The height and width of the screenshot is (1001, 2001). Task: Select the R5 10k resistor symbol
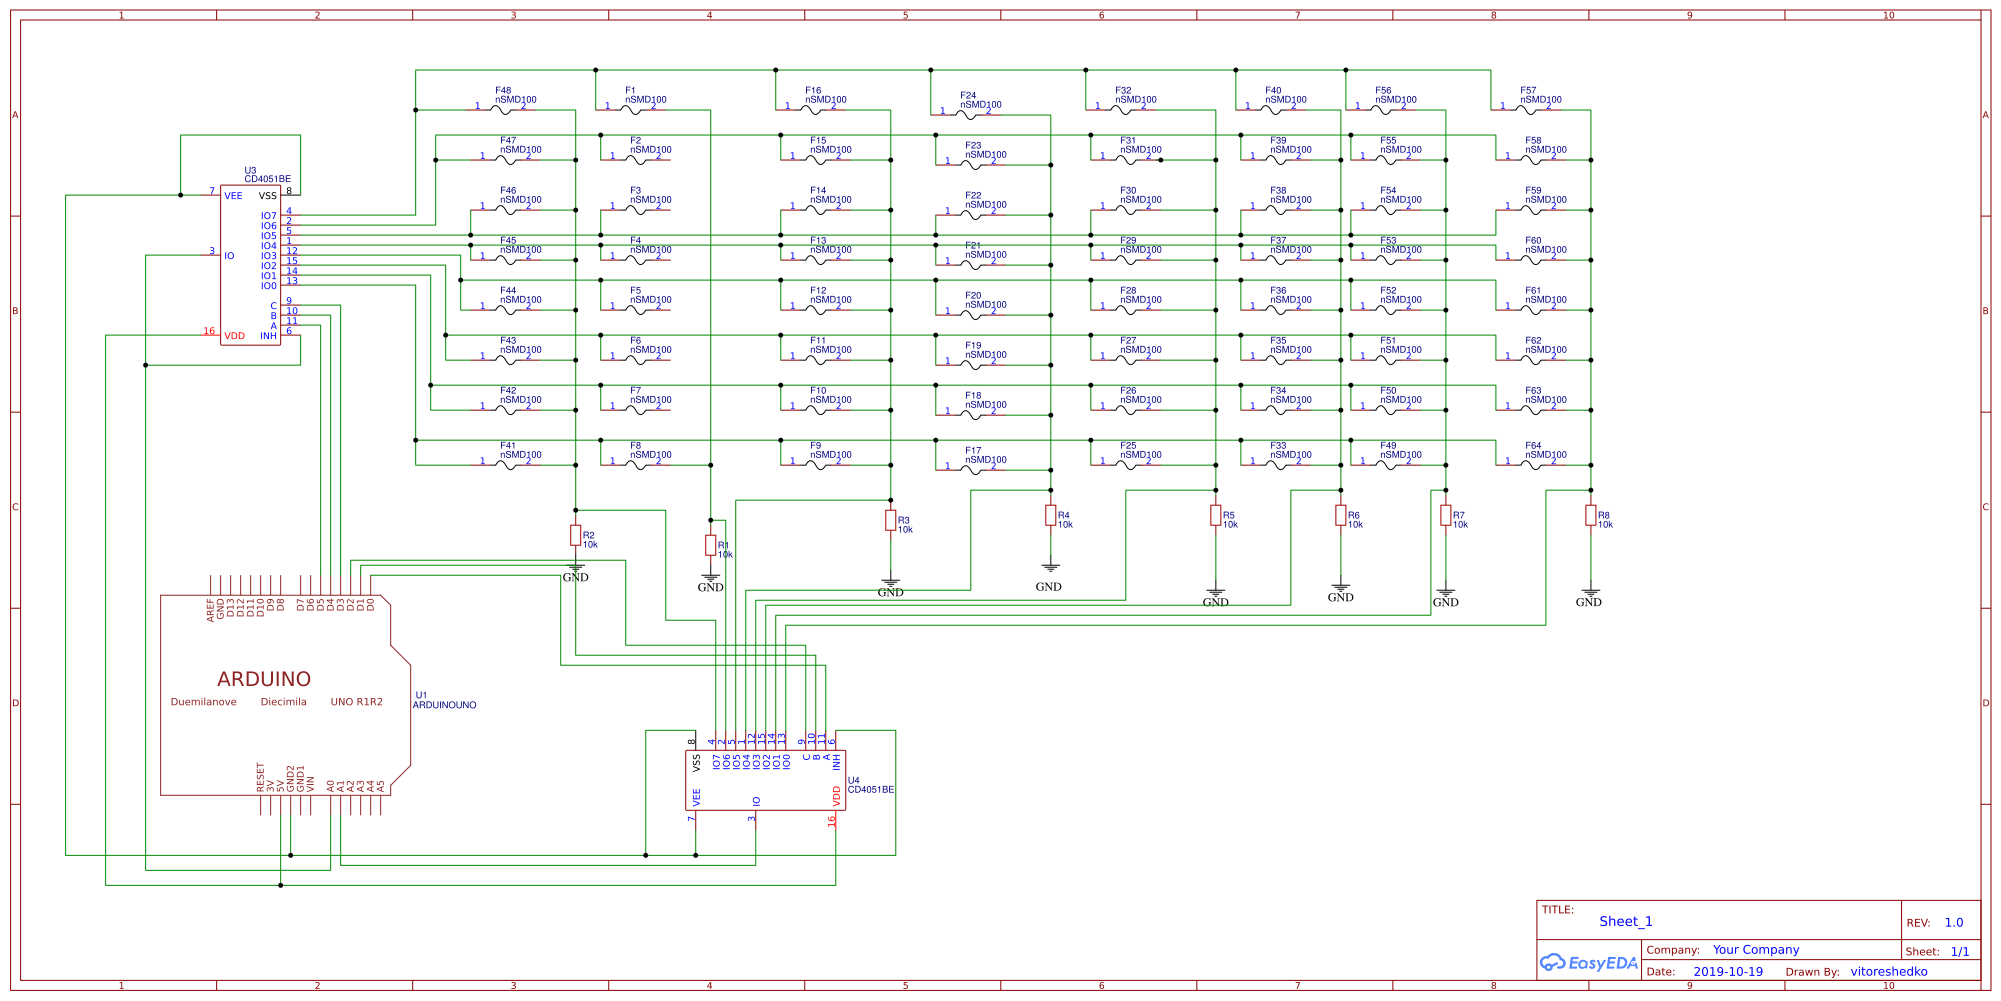[x=1215, y=515]
